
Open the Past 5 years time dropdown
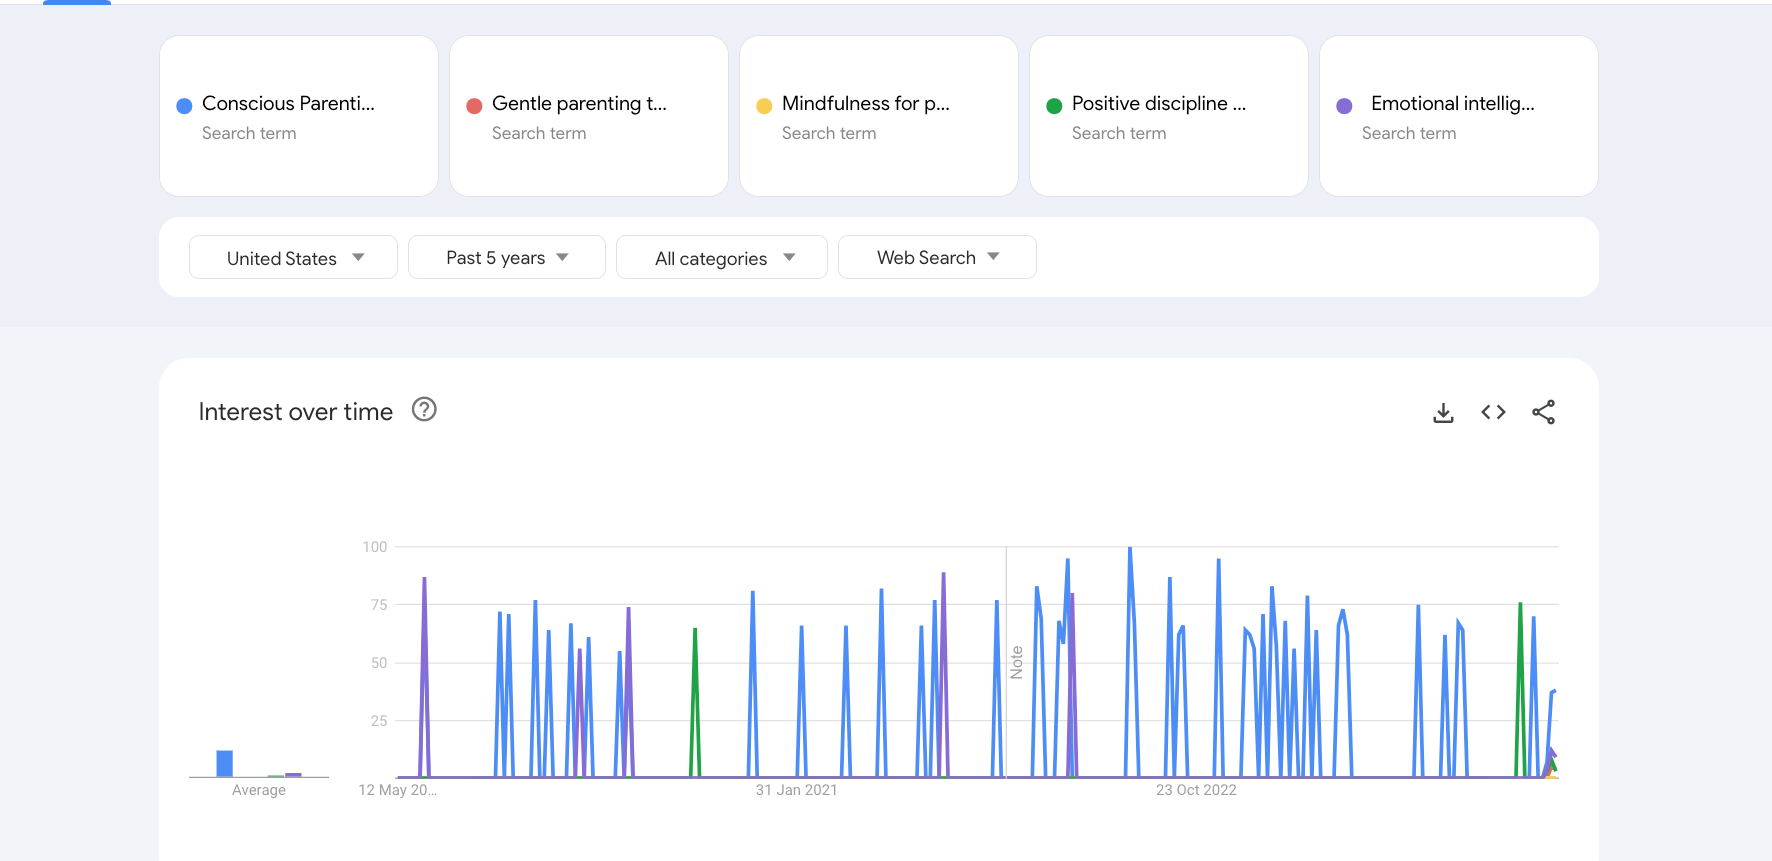(506, 258)
